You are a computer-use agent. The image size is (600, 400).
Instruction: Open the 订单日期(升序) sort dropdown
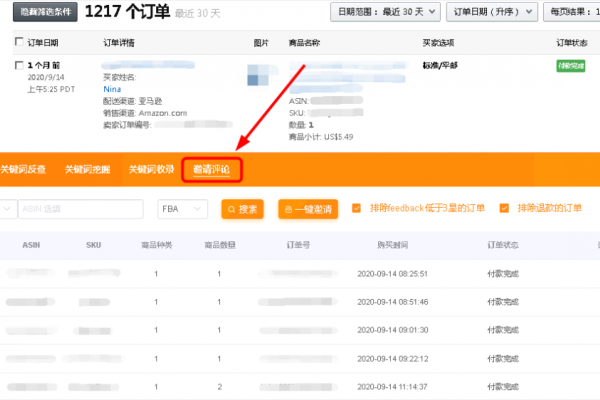[x=492, y=12]
